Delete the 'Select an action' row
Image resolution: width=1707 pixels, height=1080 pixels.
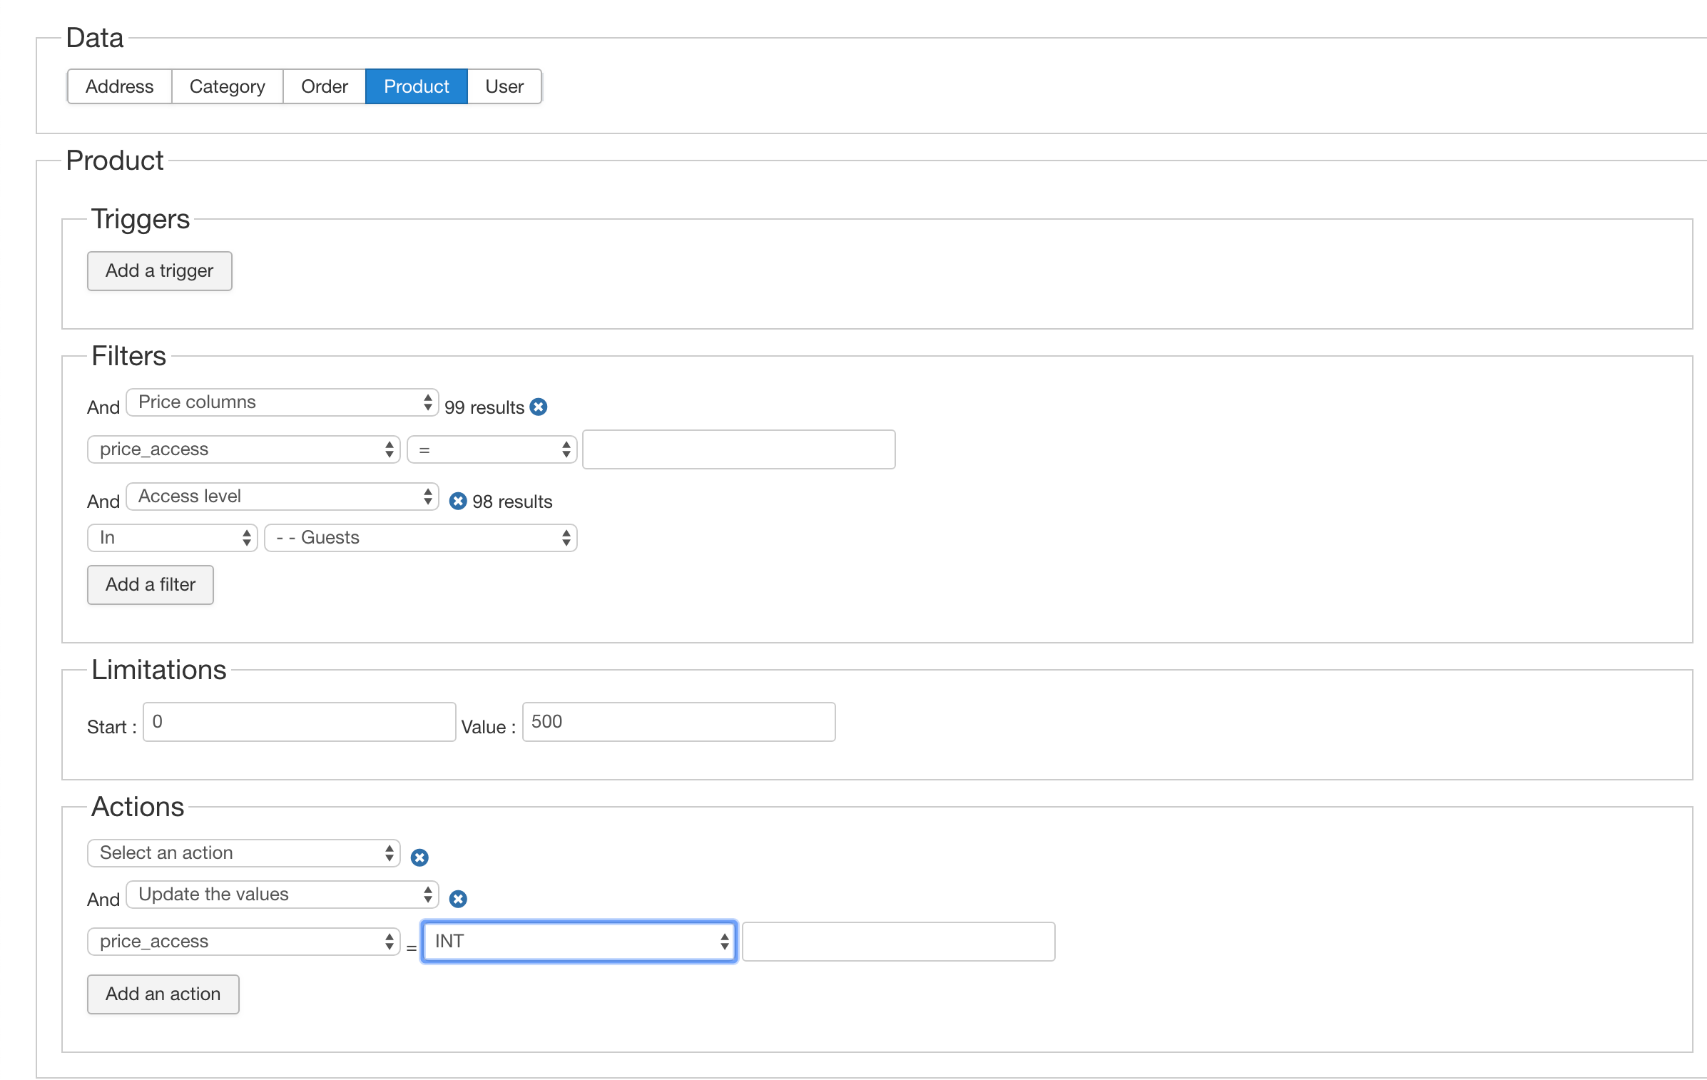(420, 858)
